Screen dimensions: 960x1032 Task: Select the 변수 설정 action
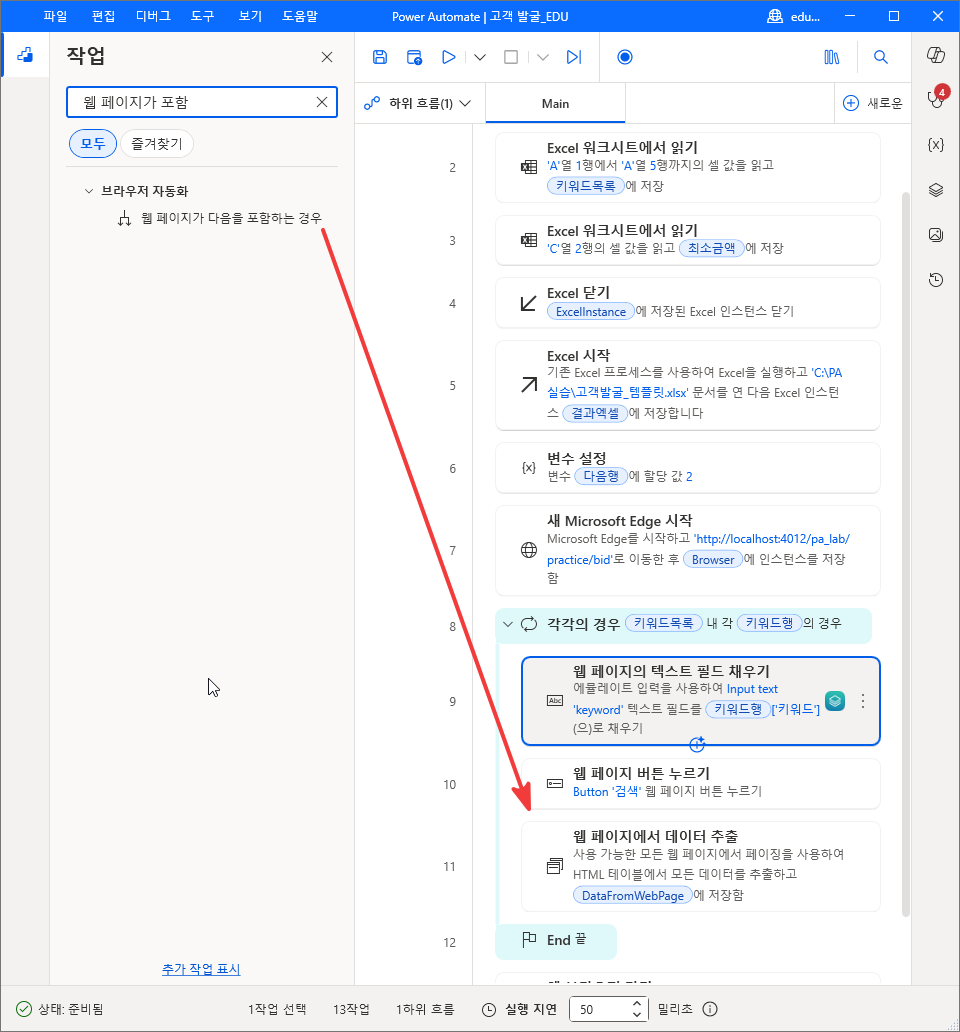(688, 468)
